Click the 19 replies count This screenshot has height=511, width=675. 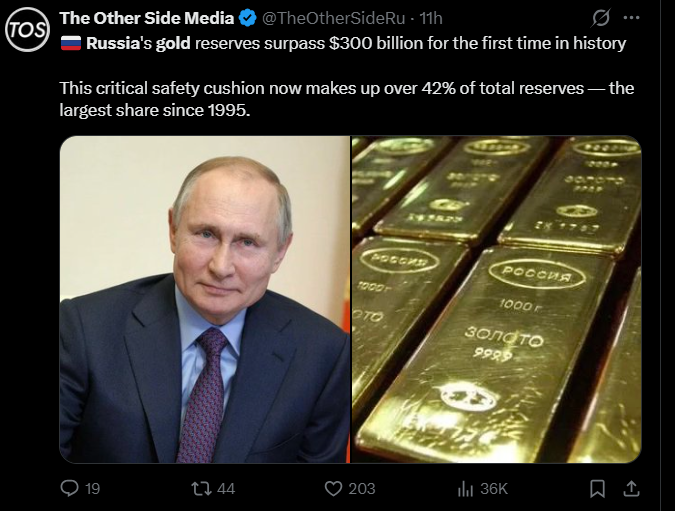[x=92, y=488]
